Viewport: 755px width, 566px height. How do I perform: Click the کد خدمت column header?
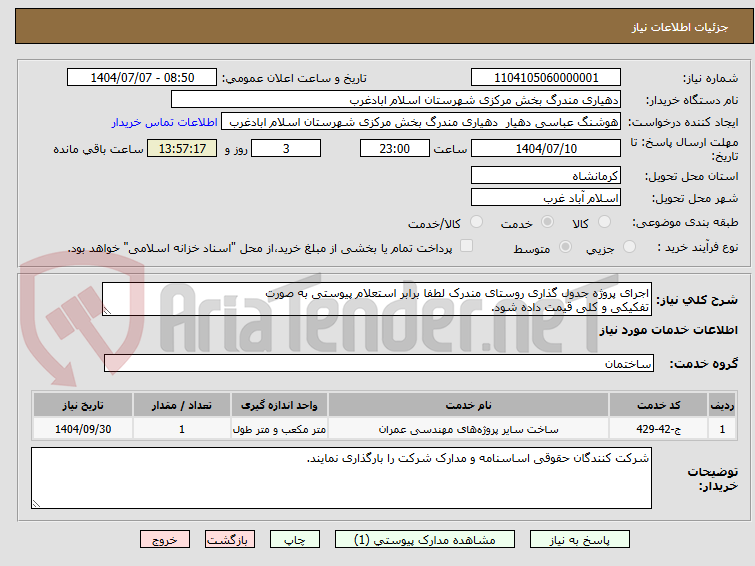(658, 405)
